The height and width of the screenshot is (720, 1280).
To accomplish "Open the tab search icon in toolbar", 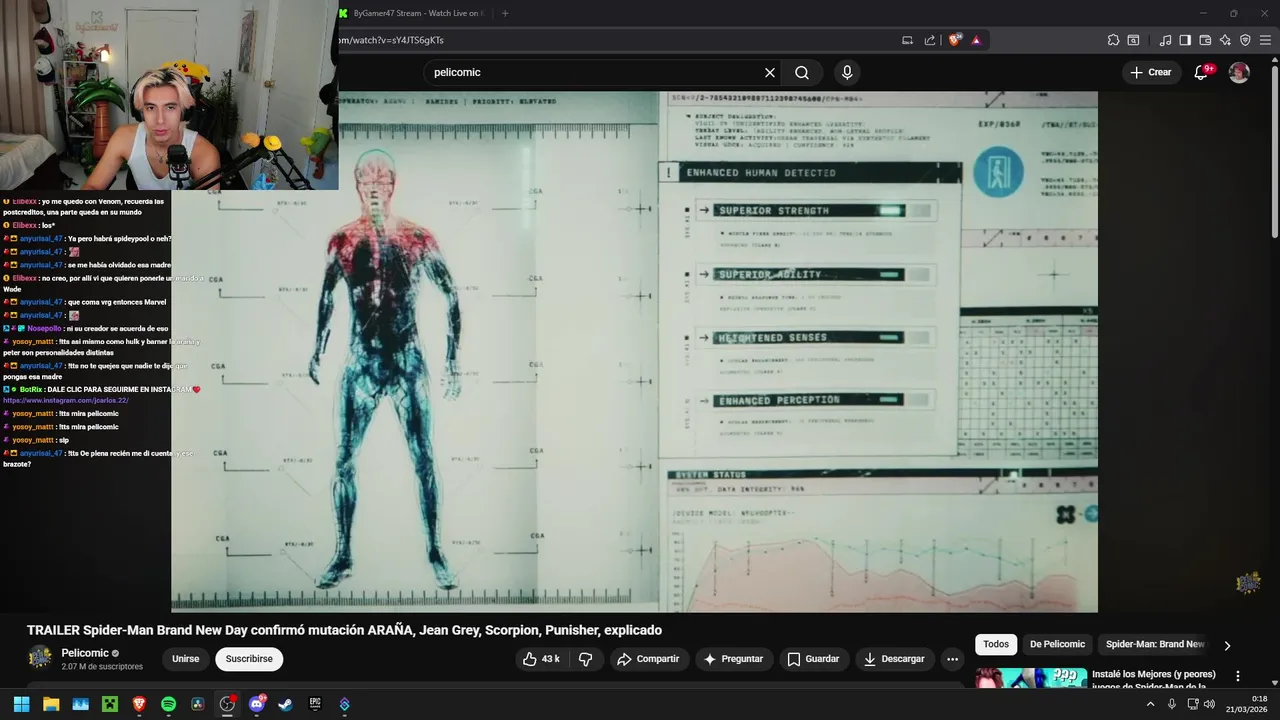I will click(x=1133, y=40).
